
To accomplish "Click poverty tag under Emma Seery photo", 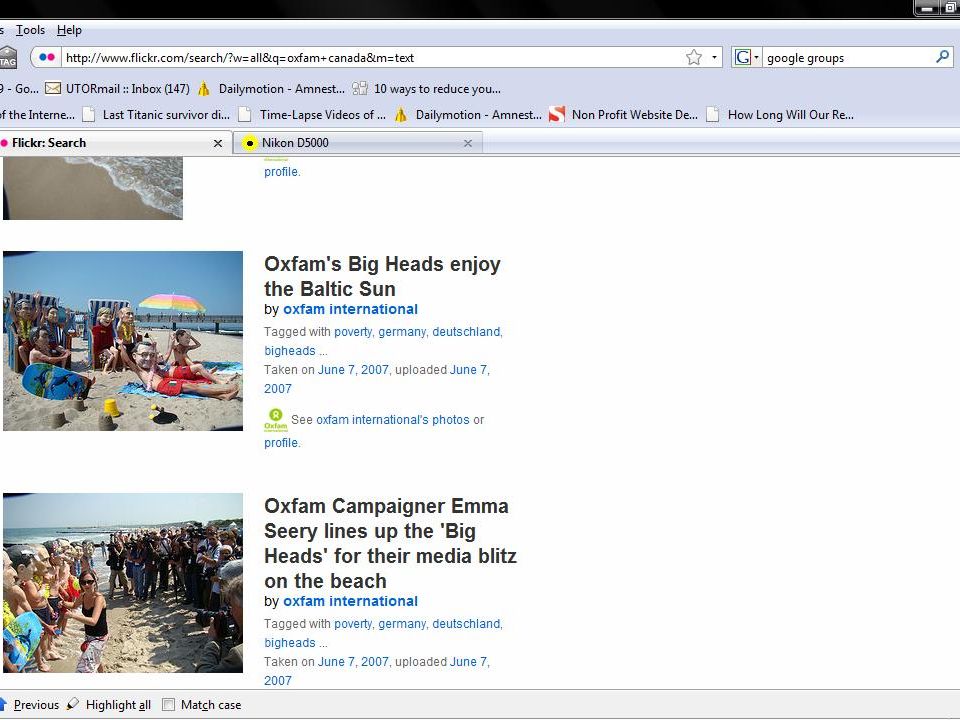I will pos(353,624).
